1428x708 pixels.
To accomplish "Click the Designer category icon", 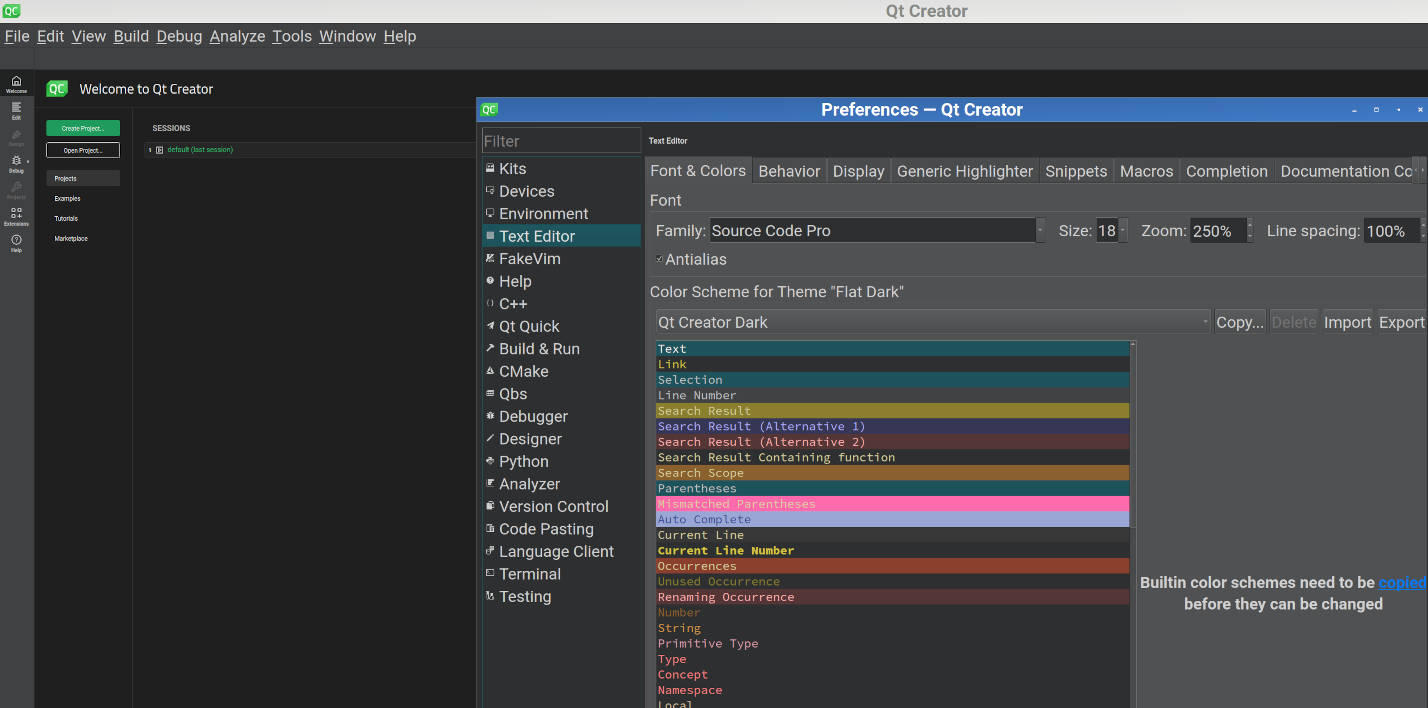I will pos(490,438).
